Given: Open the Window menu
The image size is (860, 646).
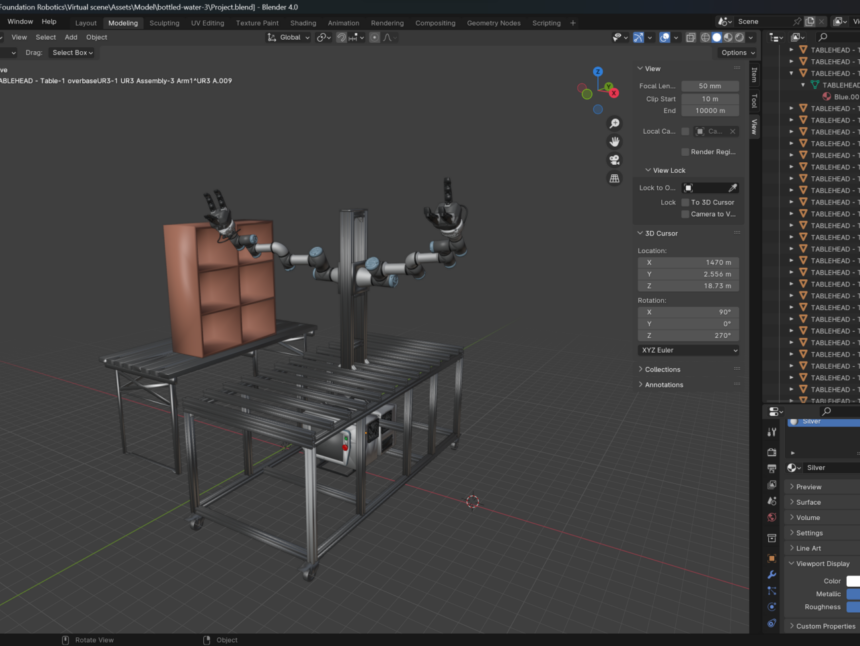Looking at the screenshot, I should click(19, 21).
